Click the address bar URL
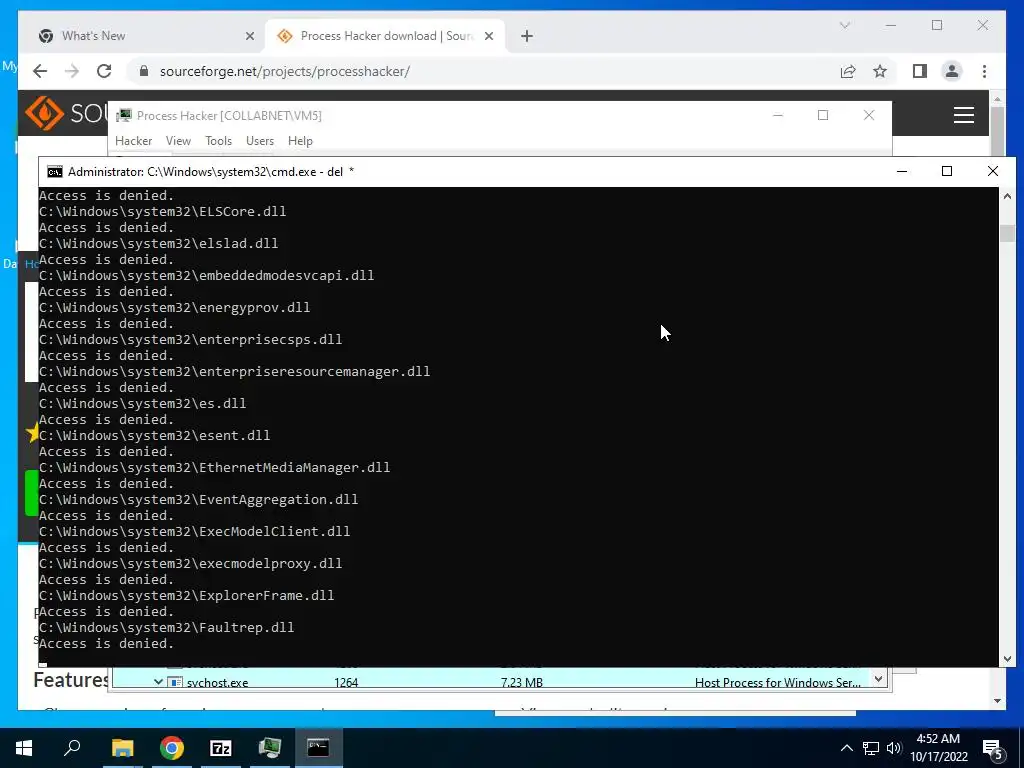The height and width of the screenshot is (768, 1024). pyautogui.click(x=285, y=71)
